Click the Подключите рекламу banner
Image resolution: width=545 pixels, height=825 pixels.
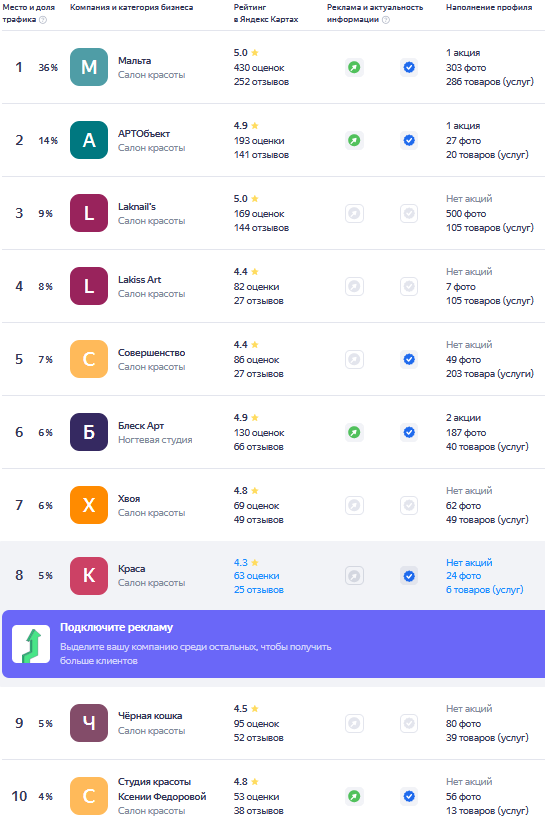tap(274, 644)
